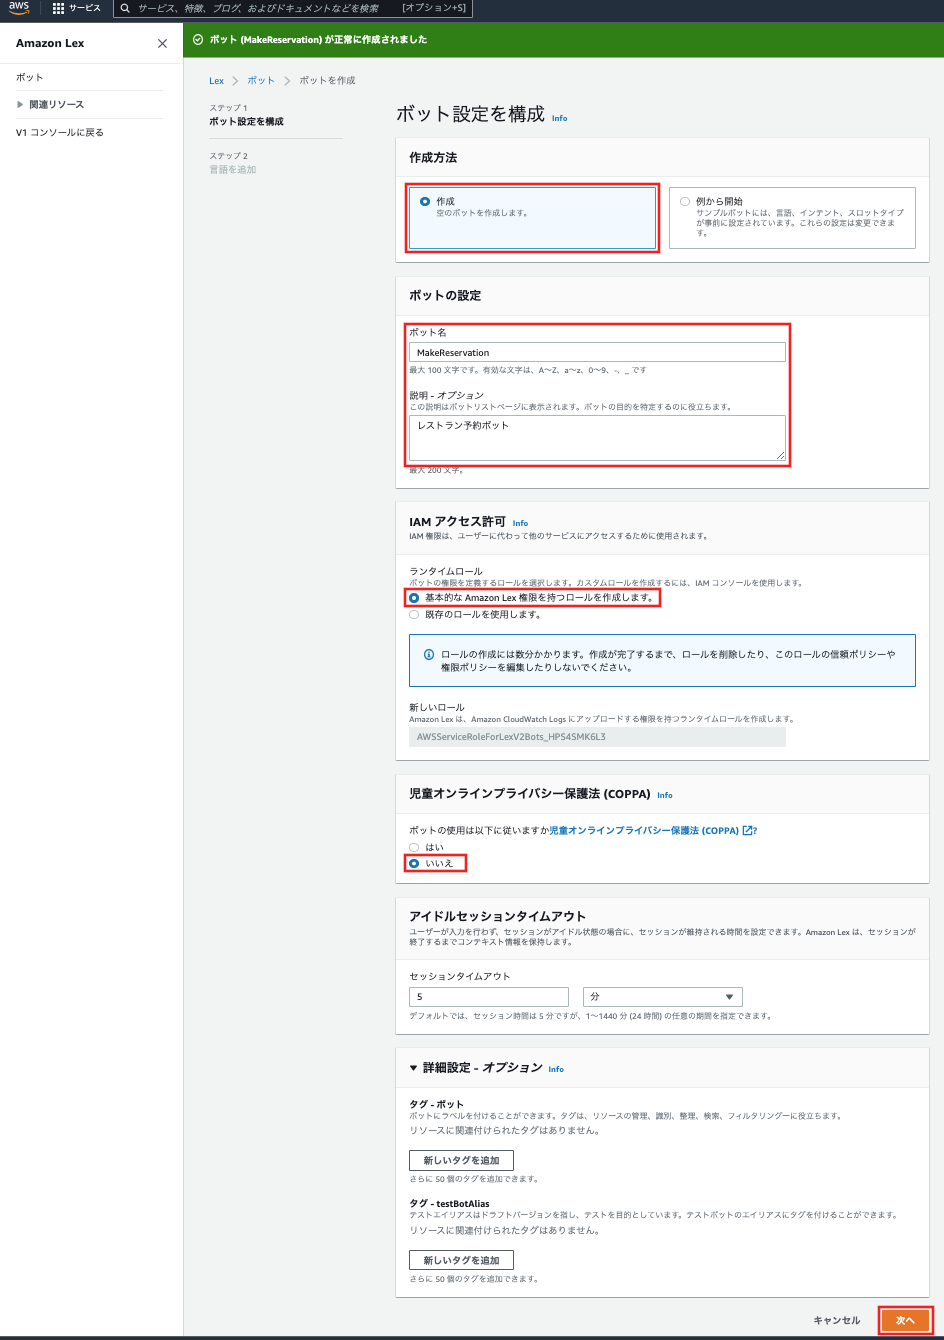The image size is (944, 1340).
Task: Click the 新しいロール name field
Action: [597, 737]
